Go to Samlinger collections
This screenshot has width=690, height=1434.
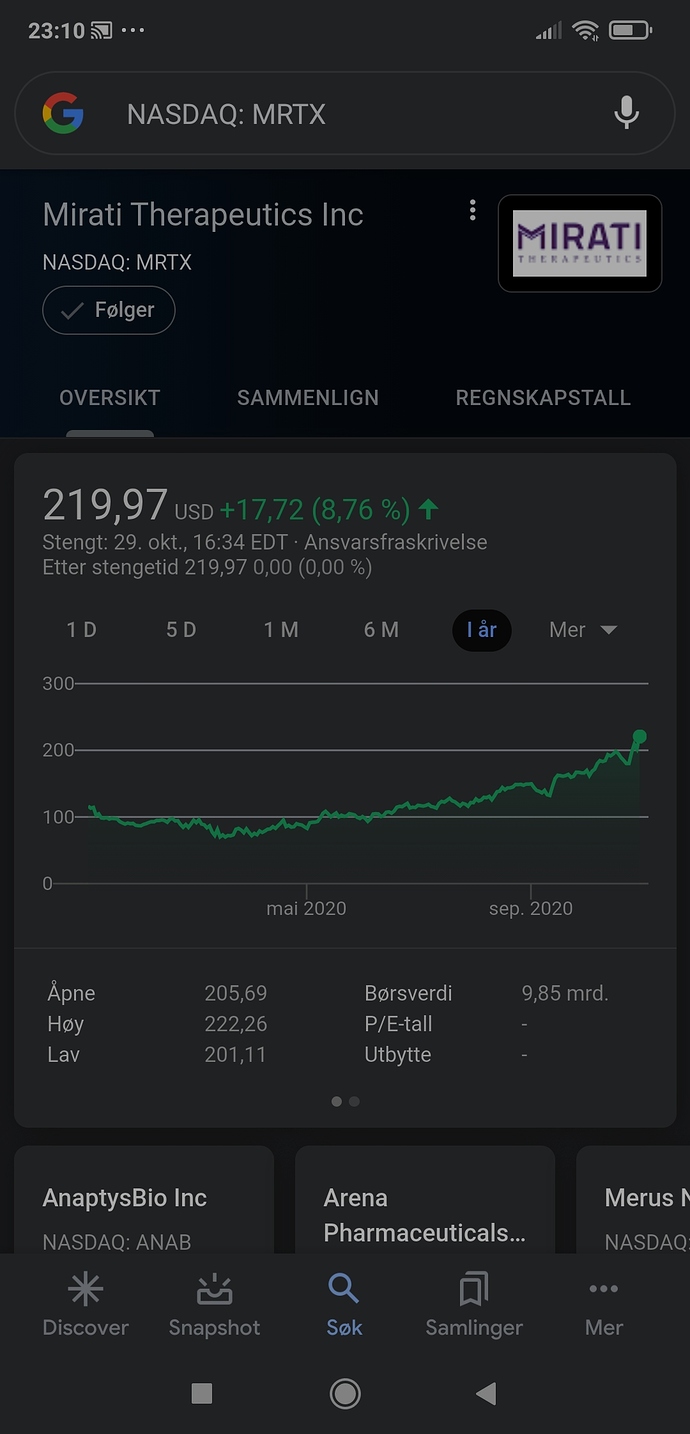474,1308
